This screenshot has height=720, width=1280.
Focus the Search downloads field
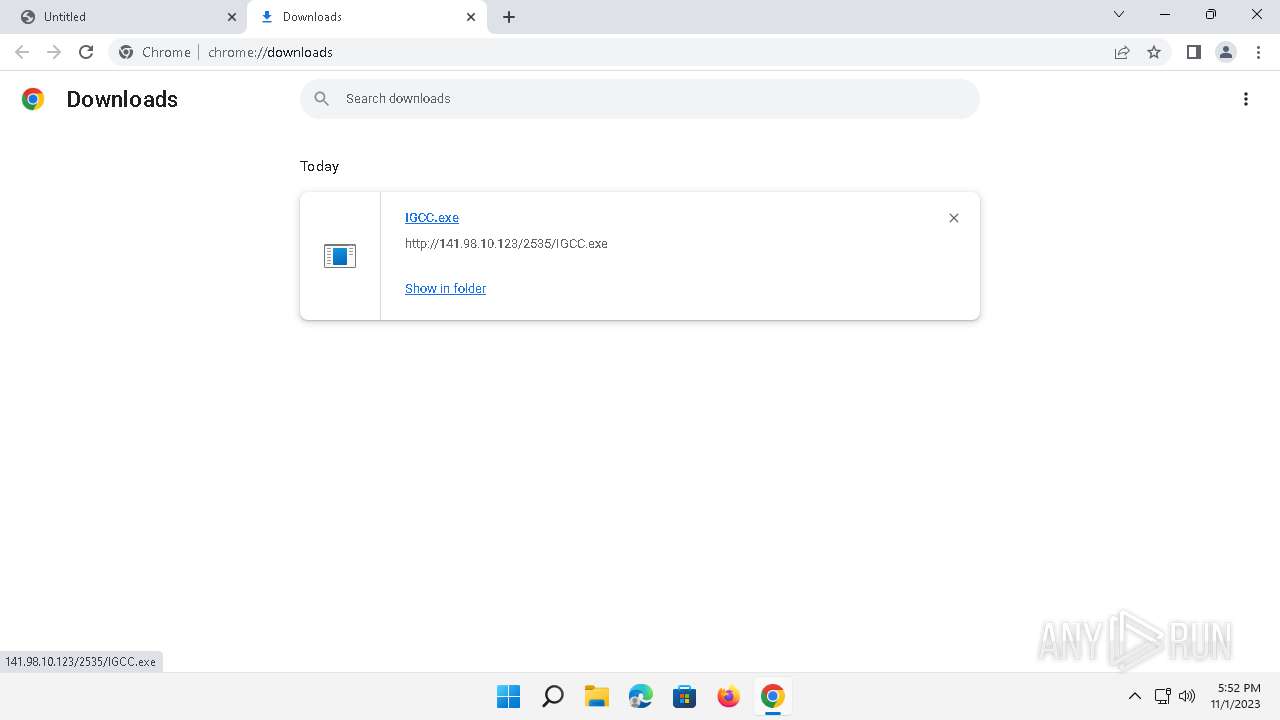(640, 98)
